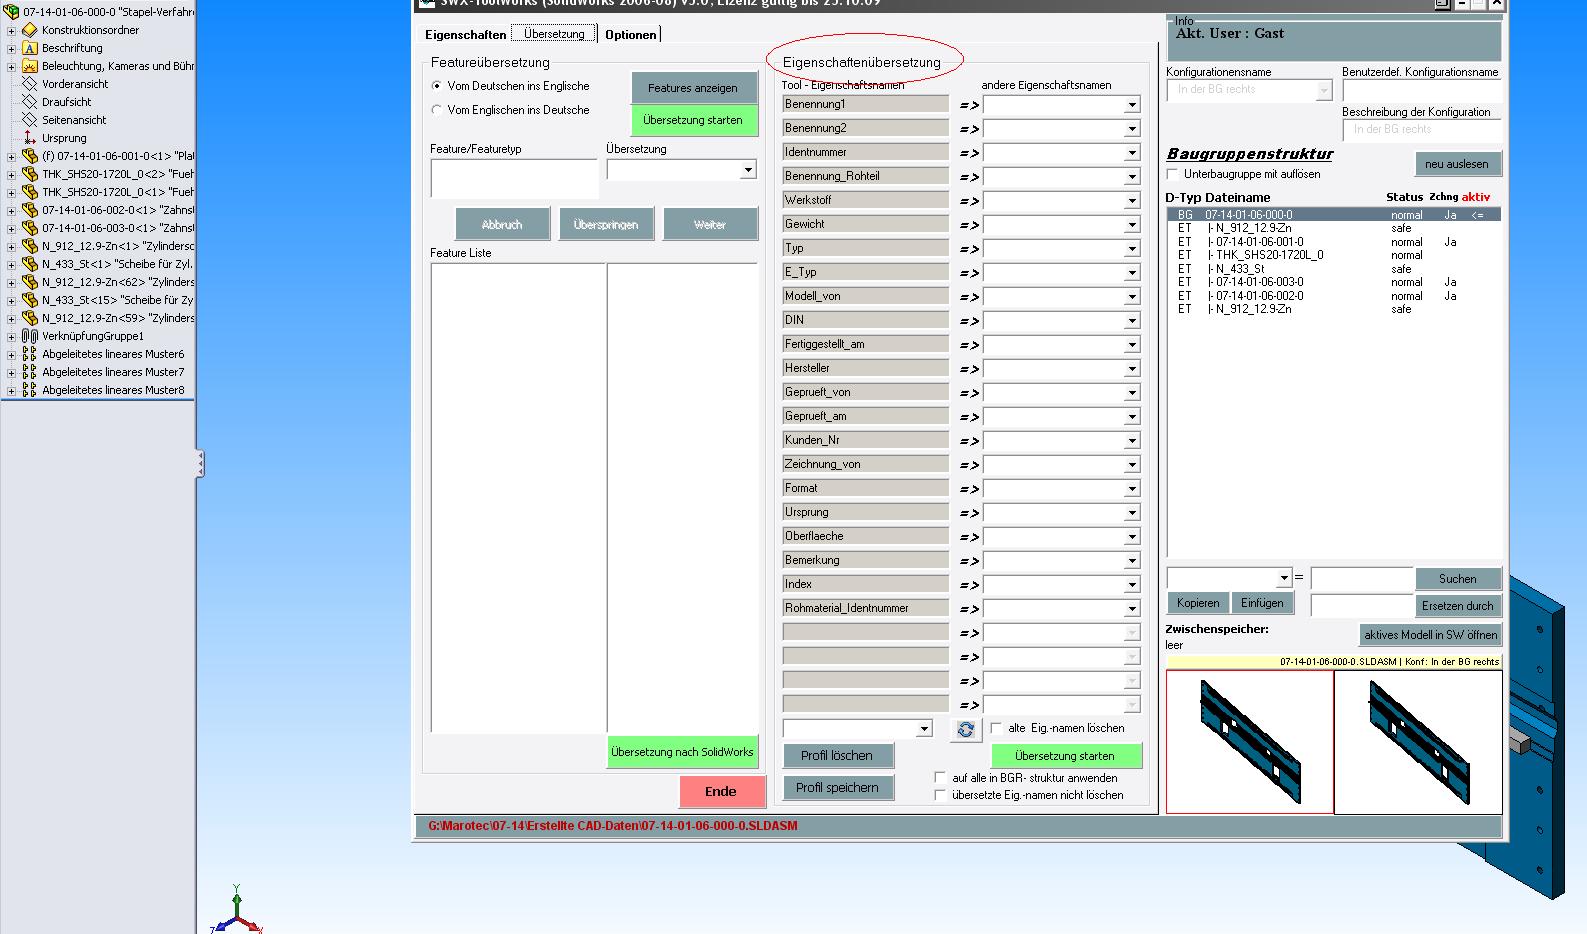The height and width of the screenshot is (934, 1587).
Task: Click the part icon for THK_SHS20-1720L_0<2>
Action: tap(30, 174)
